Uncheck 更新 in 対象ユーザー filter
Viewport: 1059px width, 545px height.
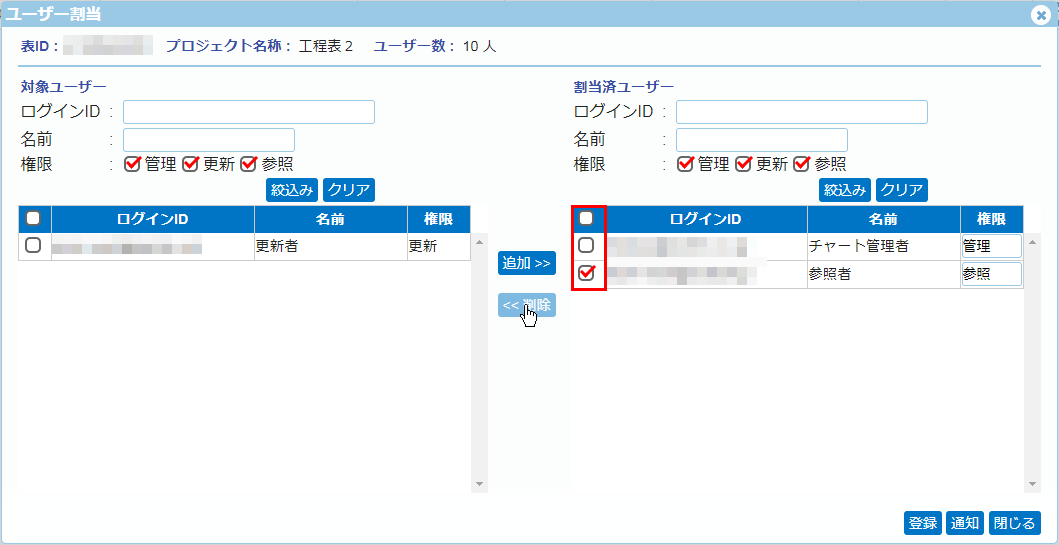(190, 164)
